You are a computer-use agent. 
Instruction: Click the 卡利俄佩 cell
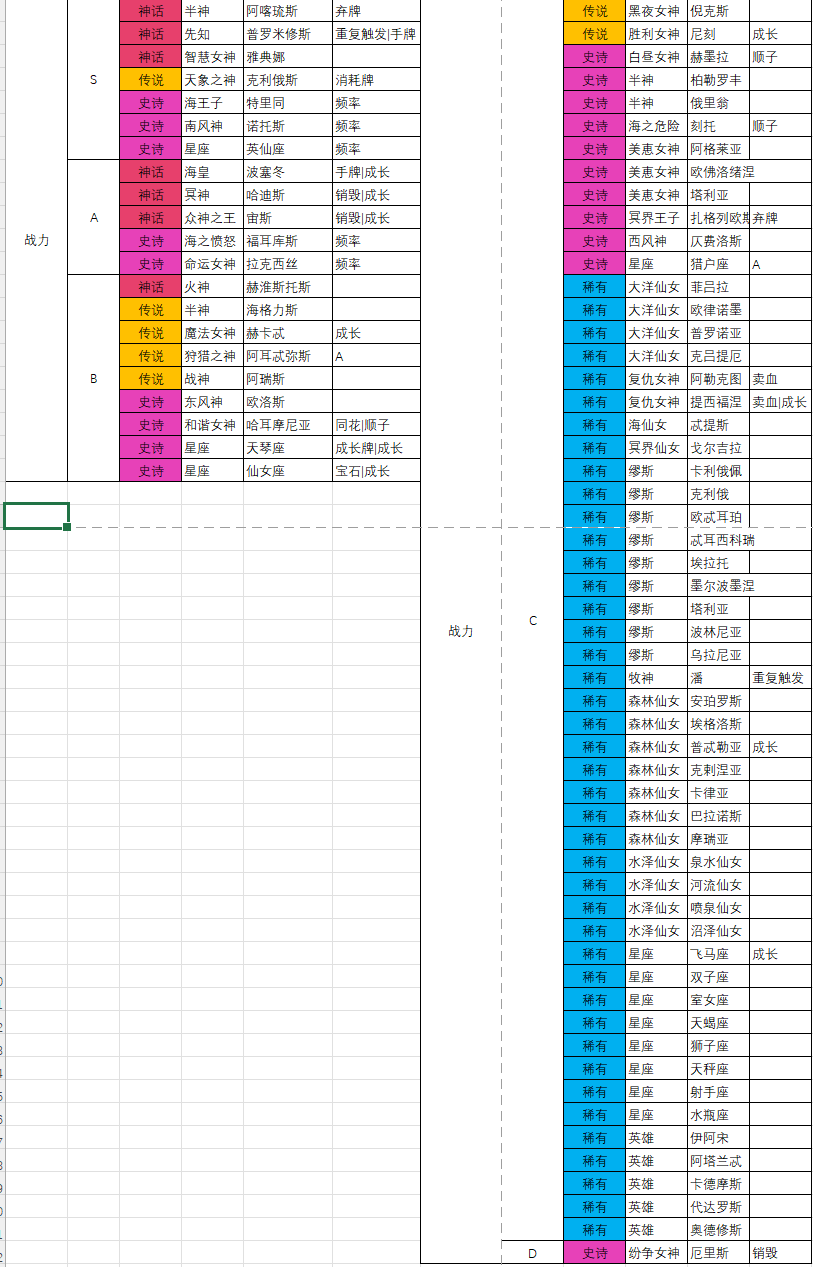[718, 471]
